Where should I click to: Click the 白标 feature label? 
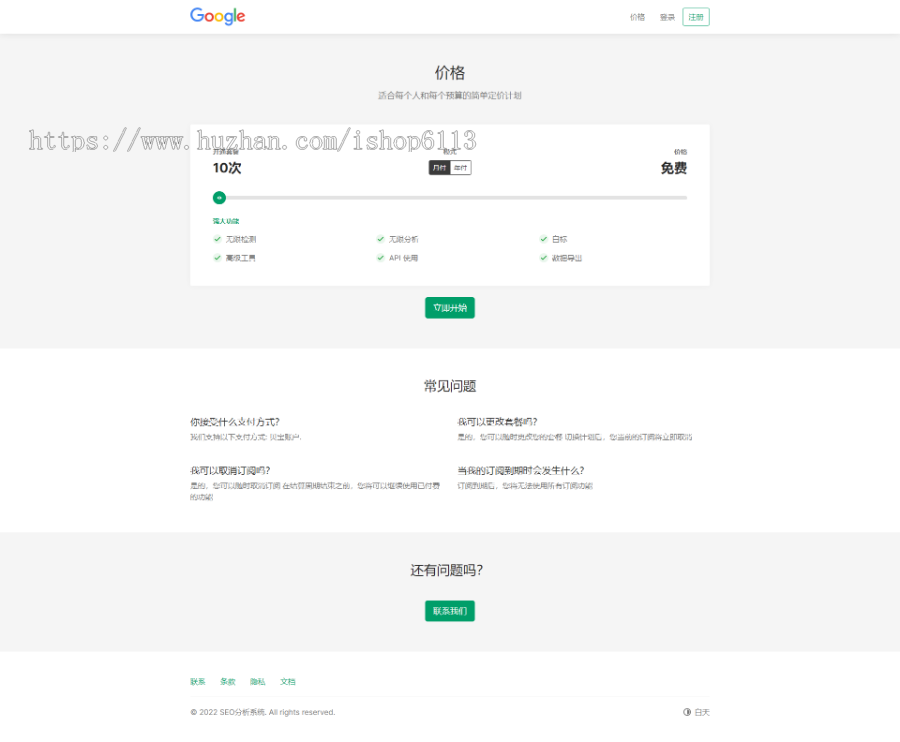pos(560,239)
